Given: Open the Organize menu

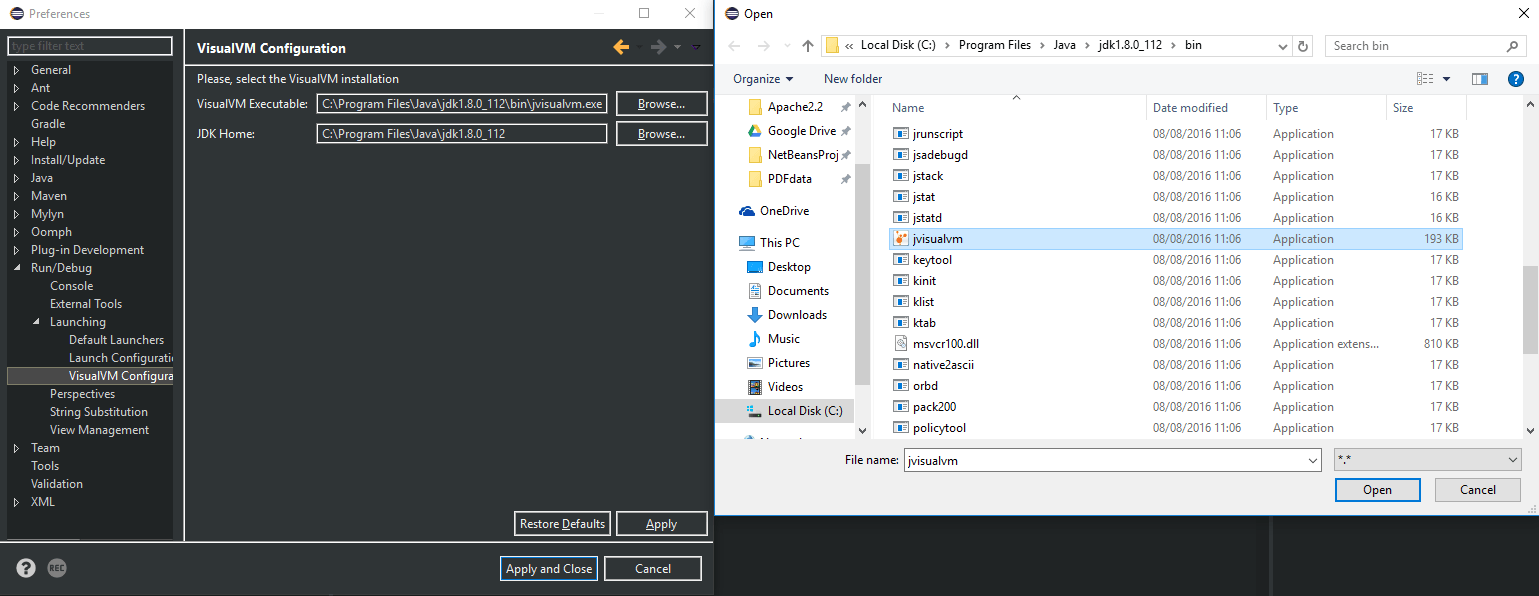Looking at the screenshot, I should pyautogui.click(x=761, y=78).
